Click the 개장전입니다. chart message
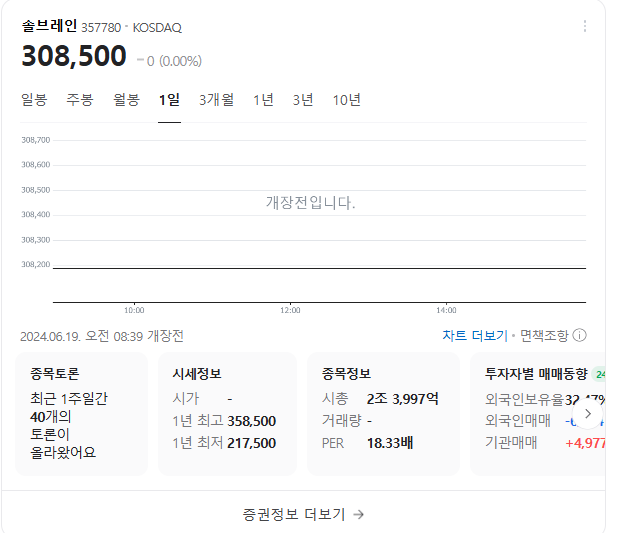The image size is (617, 533). (x=310, y=203)
